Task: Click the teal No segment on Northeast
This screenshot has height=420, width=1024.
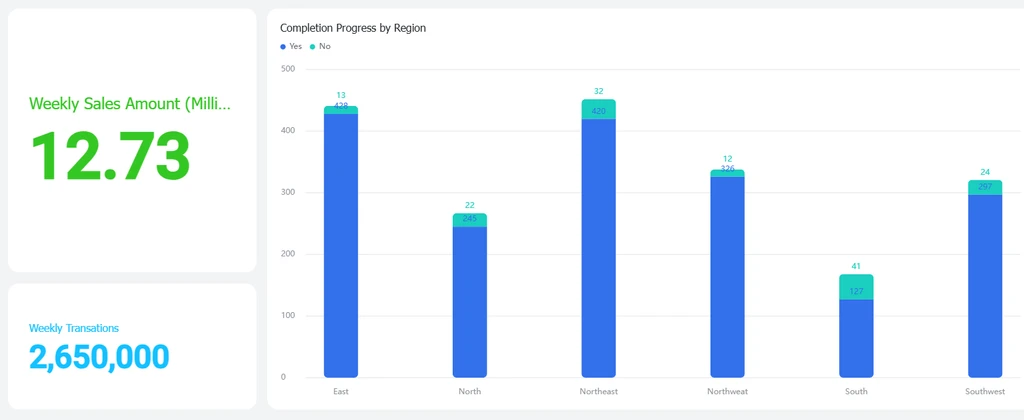Action: tap(598, 109)
